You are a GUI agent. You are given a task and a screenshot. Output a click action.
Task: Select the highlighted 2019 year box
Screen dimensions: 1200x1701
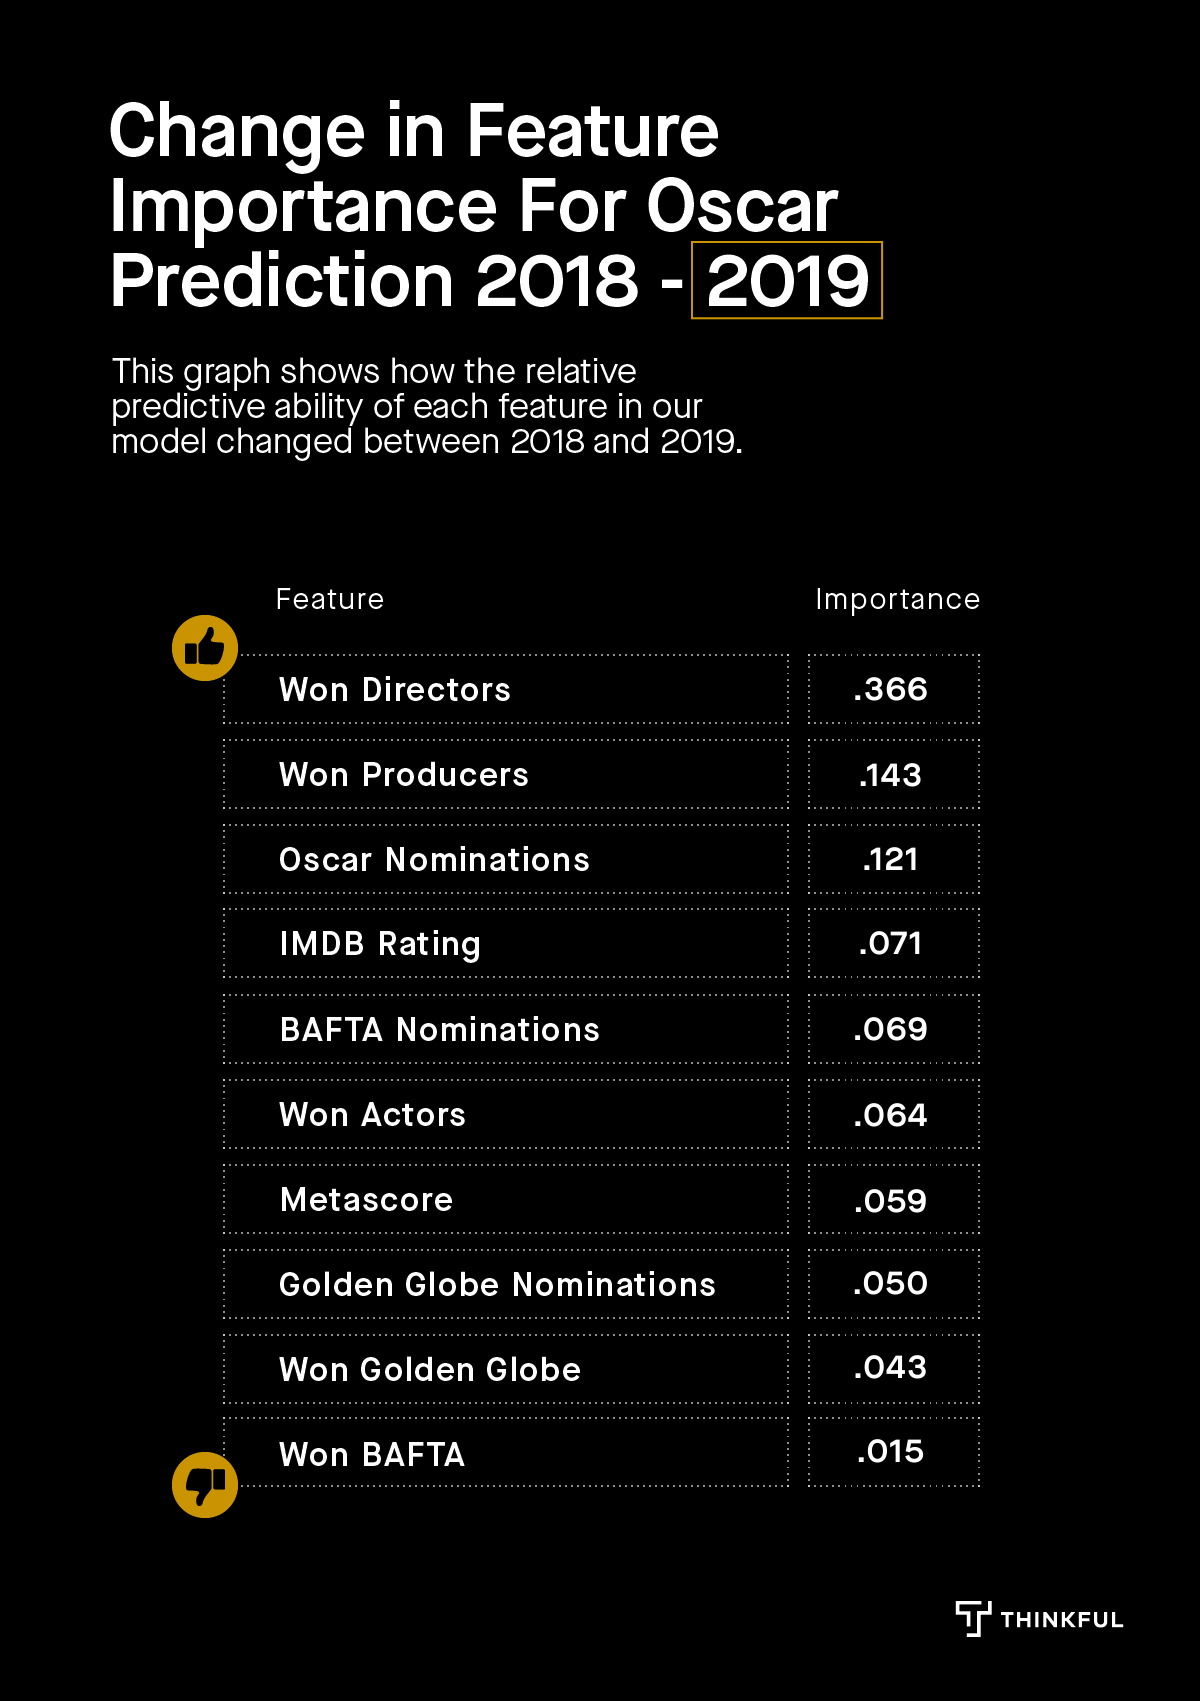[787, 280]
